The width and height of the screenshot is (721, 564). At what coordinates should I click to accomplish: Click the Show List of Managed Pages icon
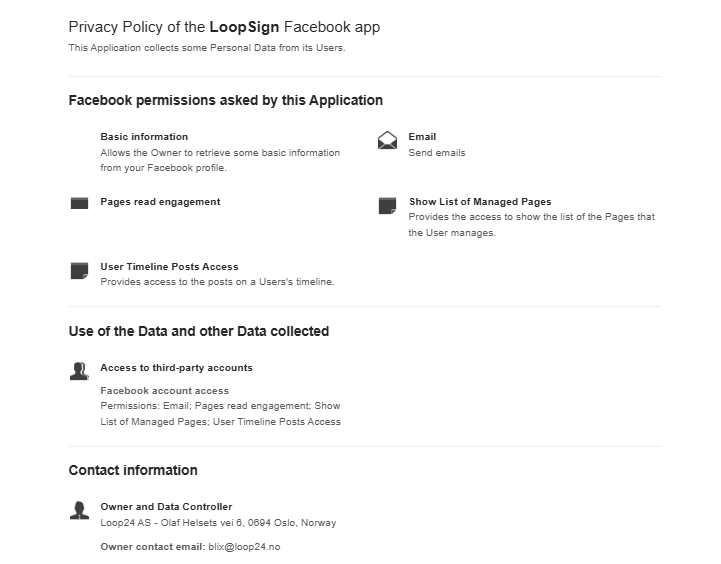point(387,206)
